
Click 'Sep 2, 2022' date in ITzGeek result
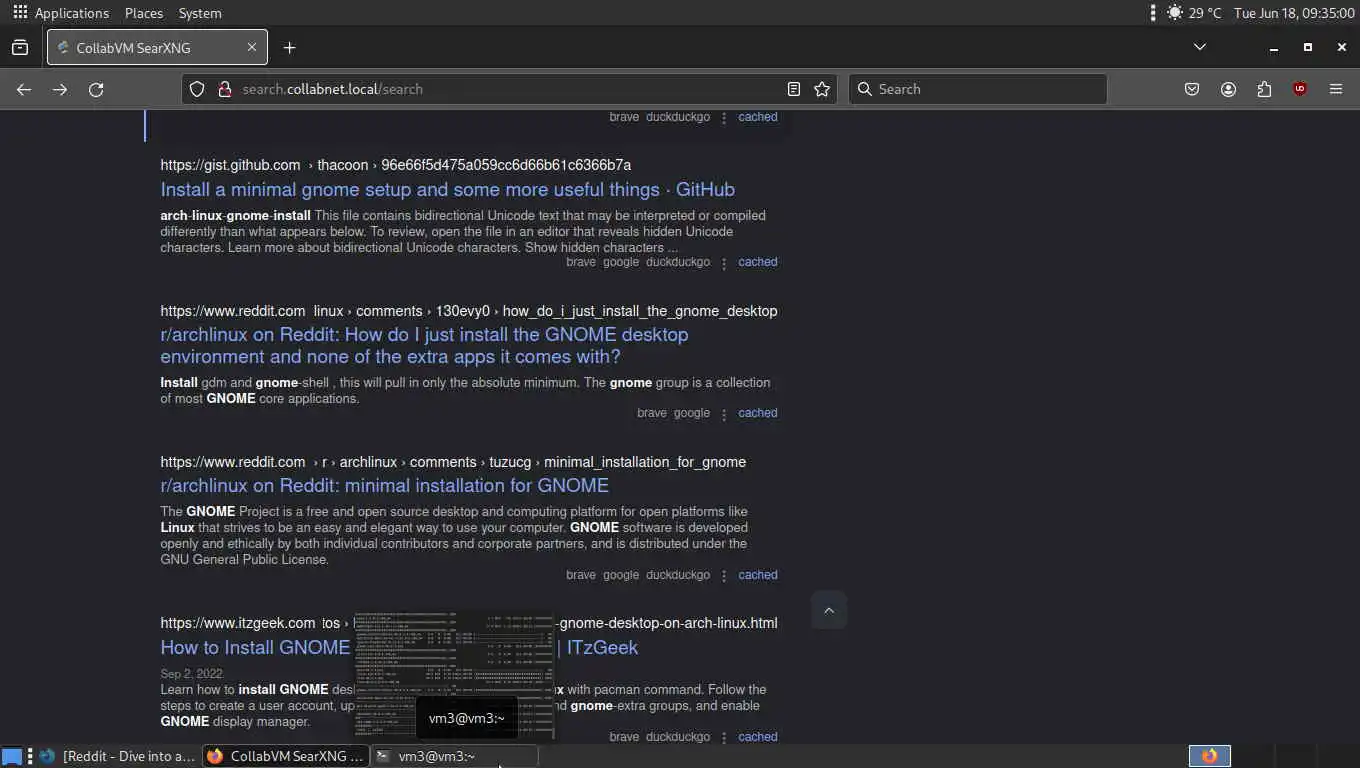(191, 674)
